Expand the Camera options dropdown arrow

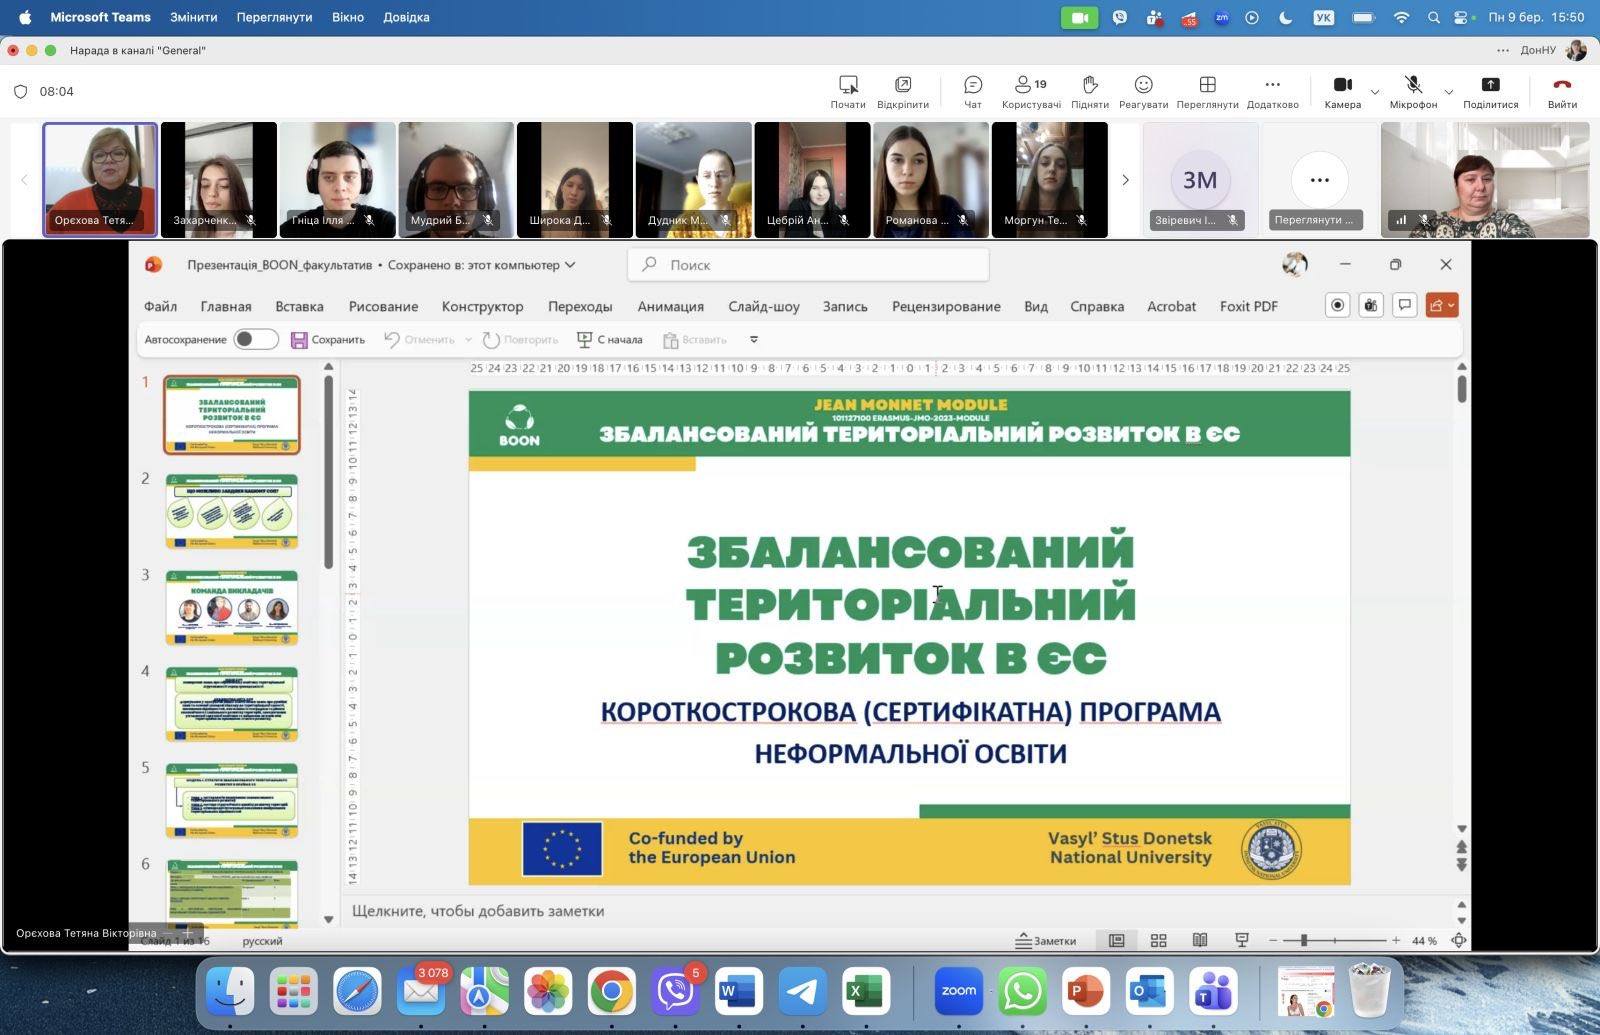1375,92
